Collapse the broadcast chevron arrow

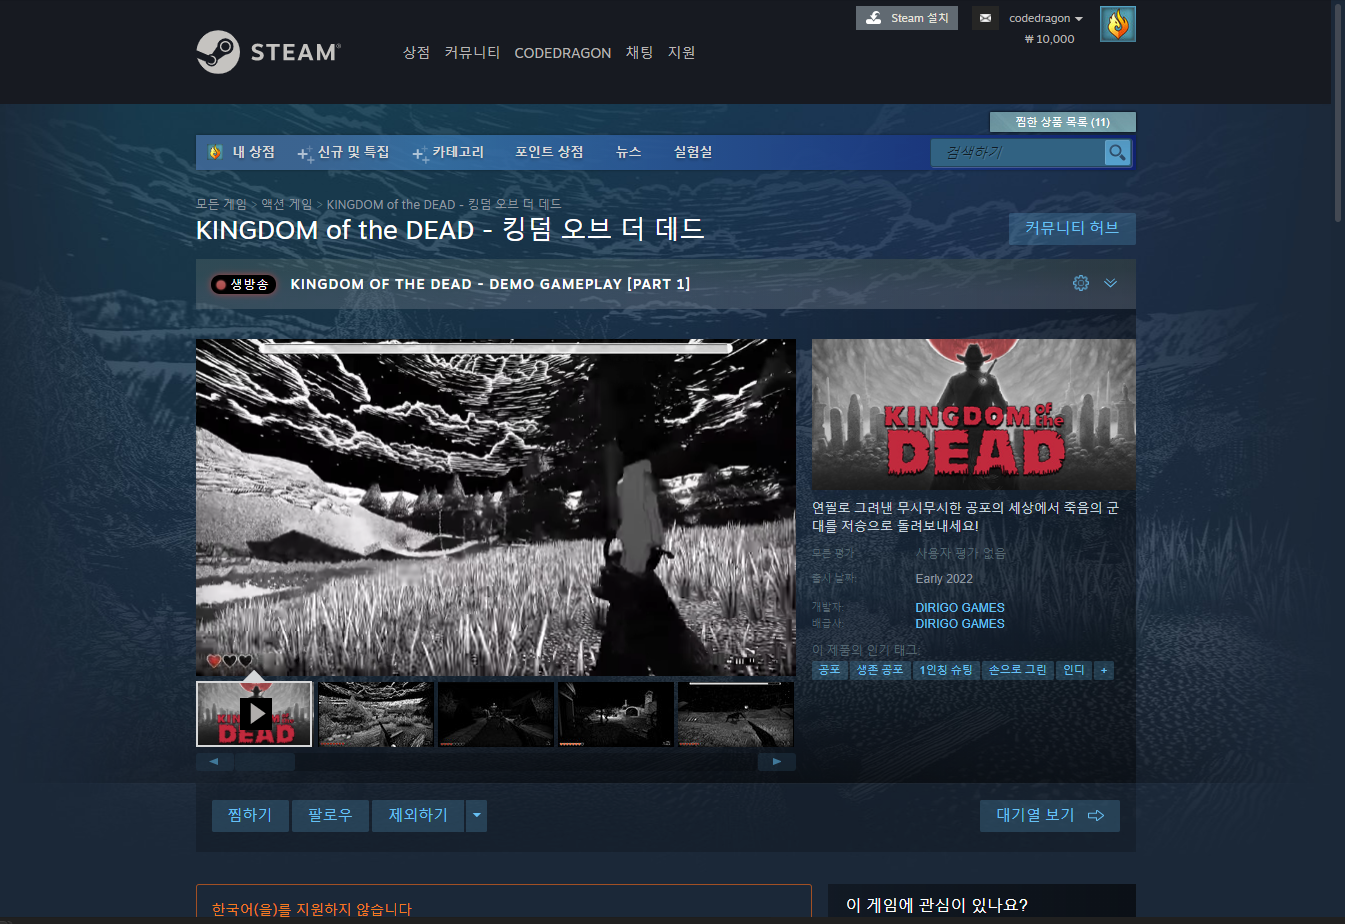pyautogui.click(x=1110, y=283)
